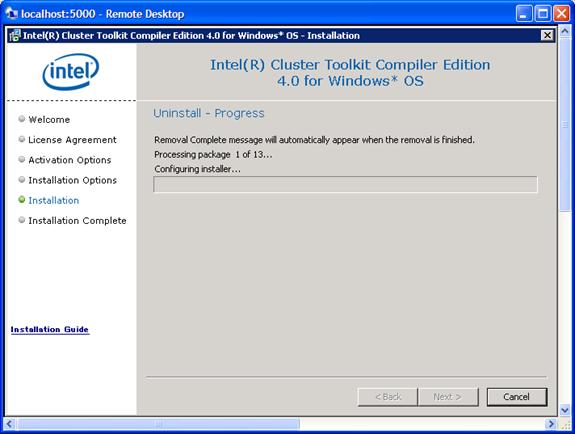Click the bullet next to Welcome step
Screen dimensions: 575x434
pos(22,118)
